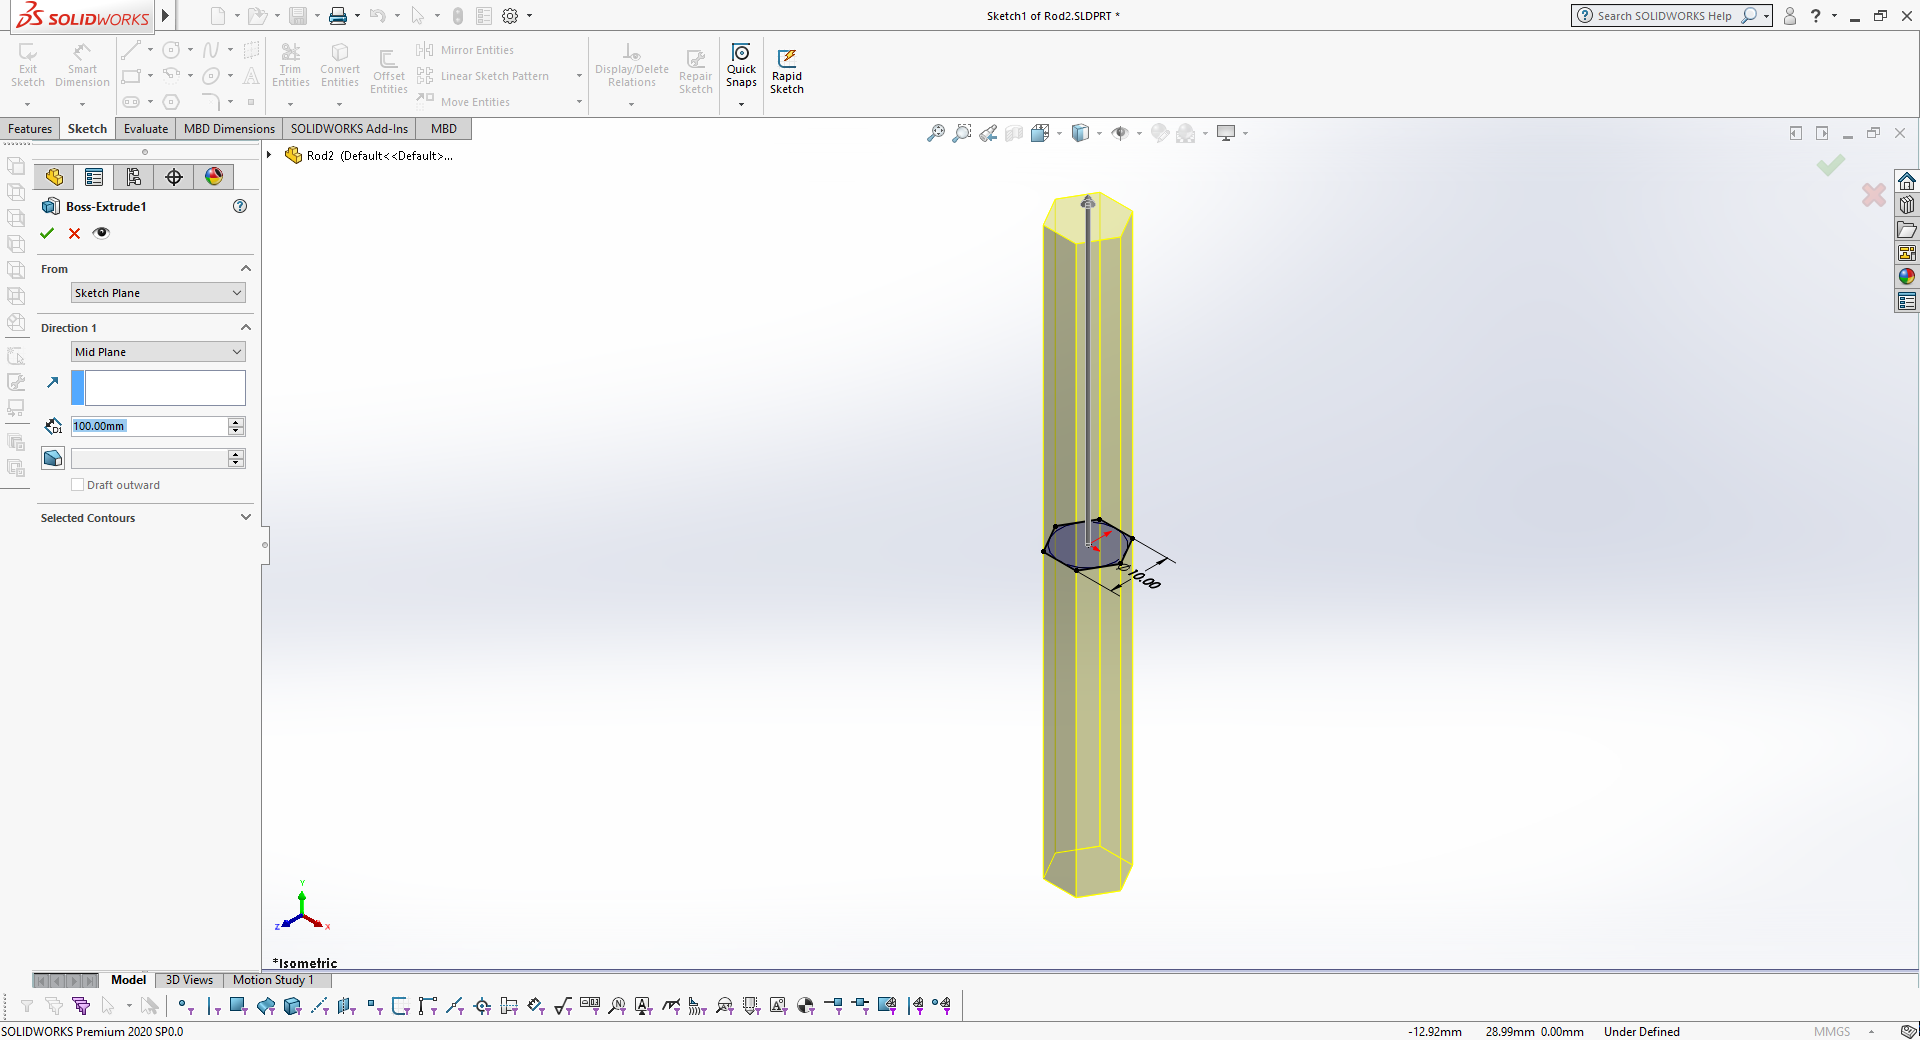1920x1040 pixels.
Task: Open the Appearances task pane color ball
Action: (1907, 277)
